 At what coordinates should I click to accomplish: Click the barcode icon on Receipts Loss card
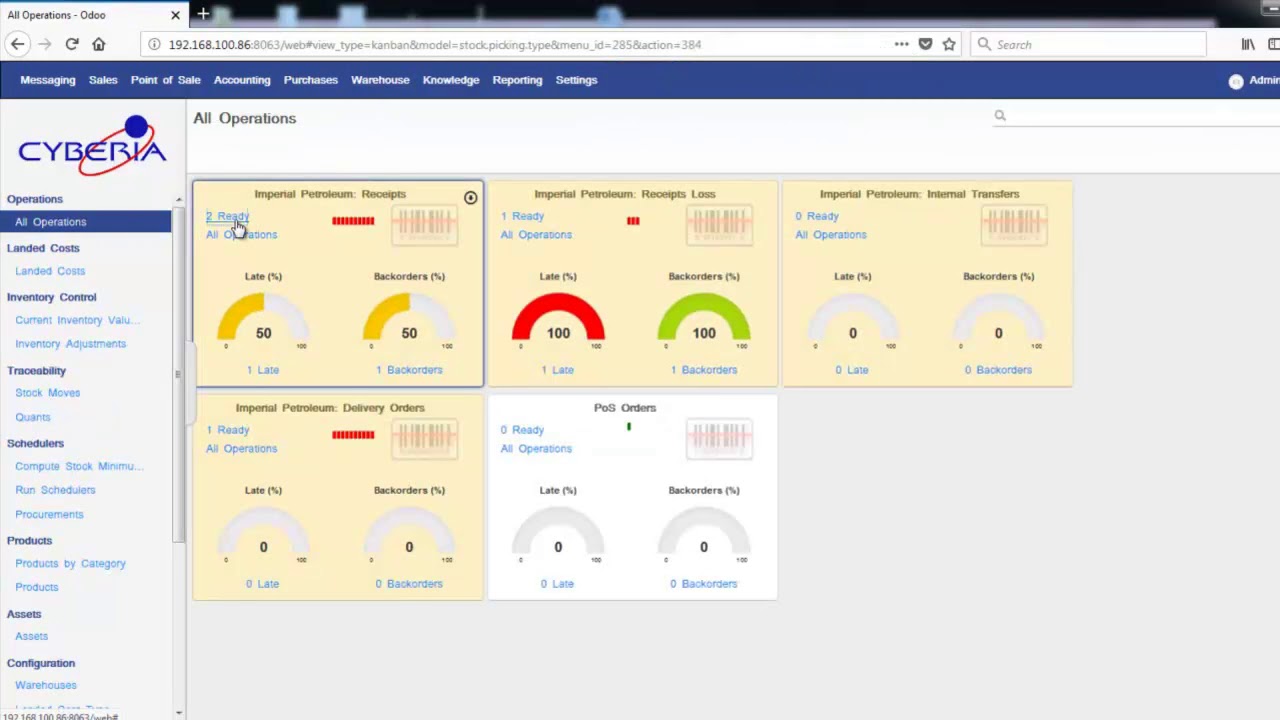(719, 225)
